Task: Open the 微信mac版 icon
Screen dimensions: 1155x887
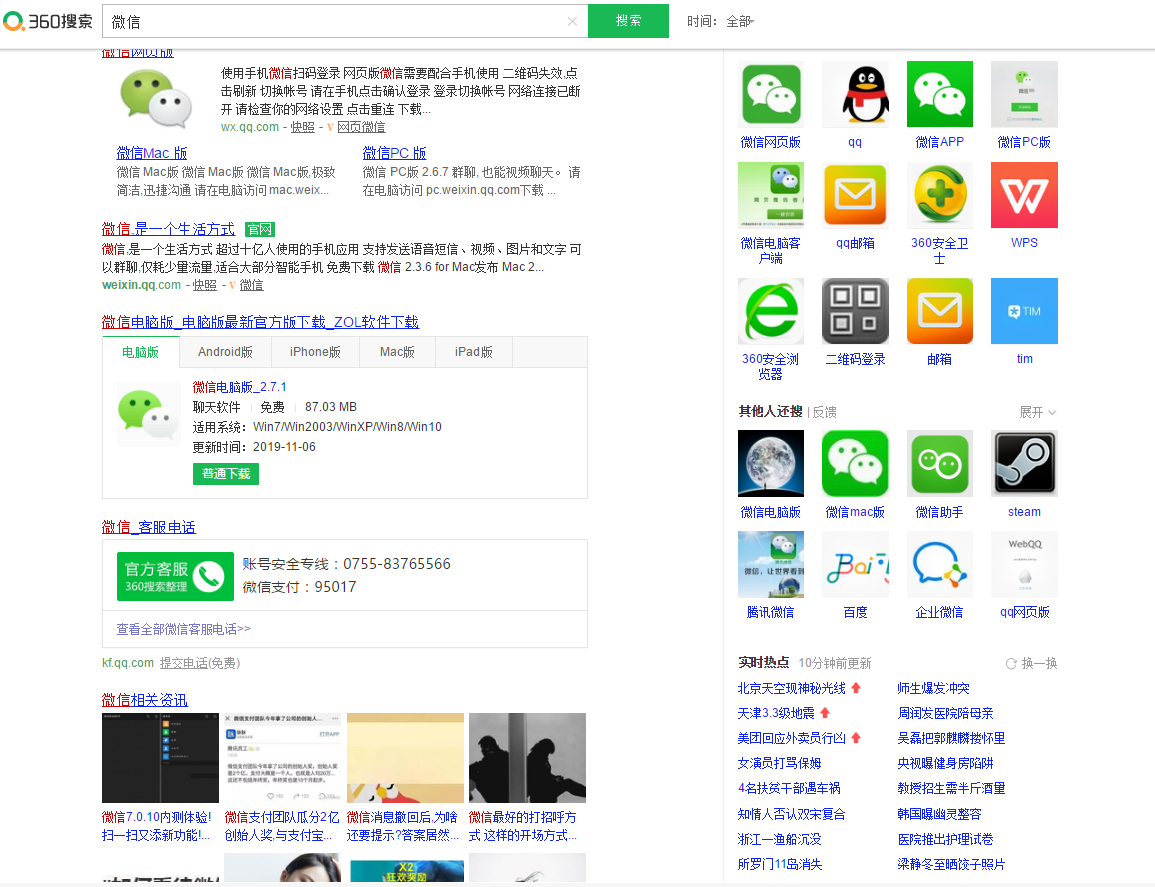Action: tap(854, 463)
